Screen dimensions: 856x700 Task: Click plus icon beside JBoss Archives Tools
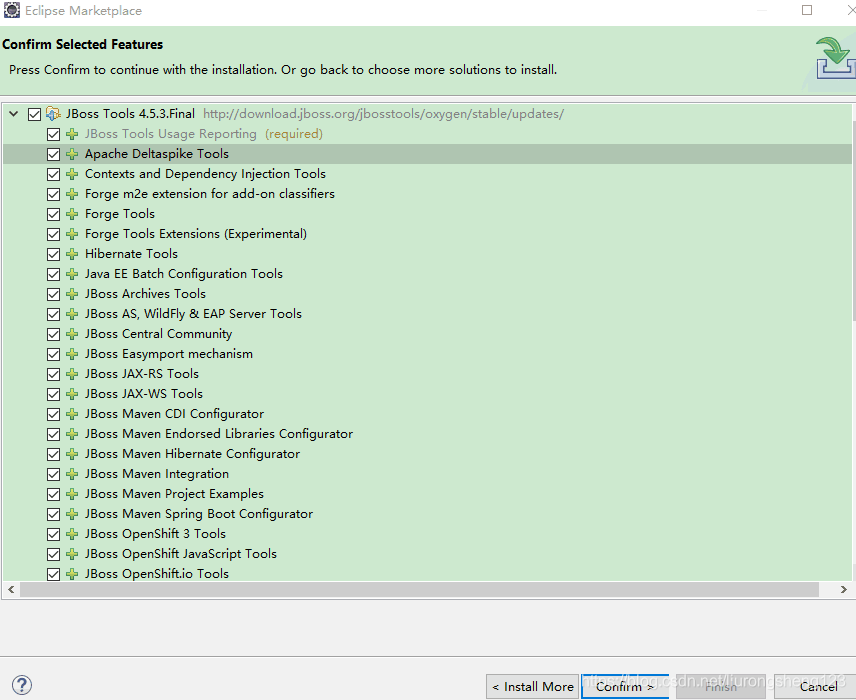click(x=72, y=294)
